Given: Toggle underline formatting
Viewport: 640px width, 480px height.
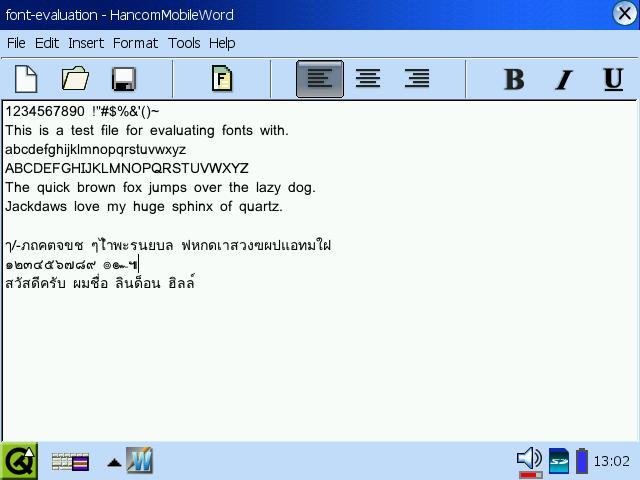Looking at the screenshot, I should (613, 79).
